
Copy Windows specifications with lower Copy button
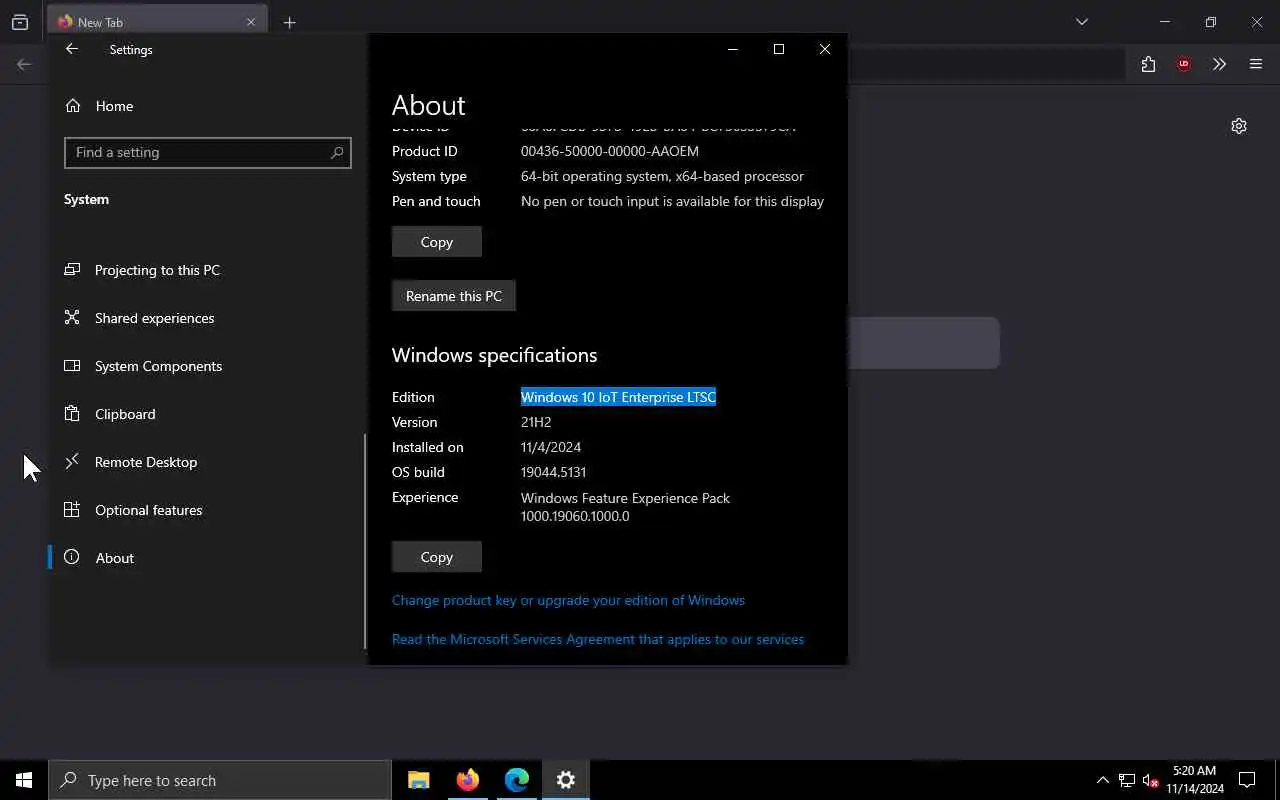pos(437,557)
